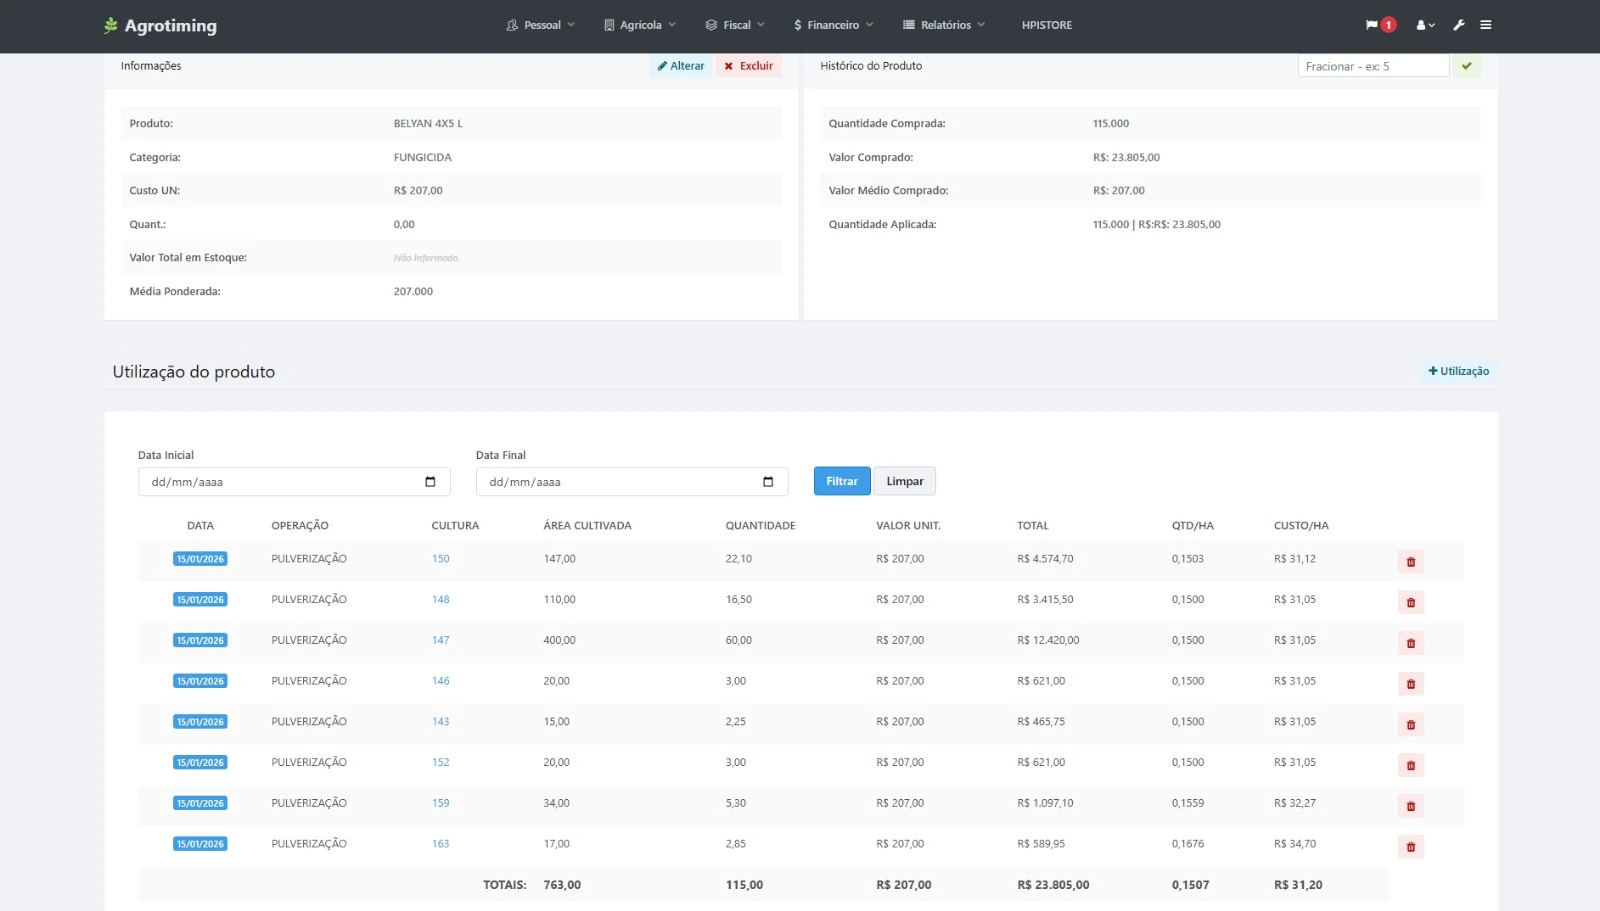Open the Relatórios menu
The width and height of the screenshot is (1600, 911).
click(x=944, y=25)
